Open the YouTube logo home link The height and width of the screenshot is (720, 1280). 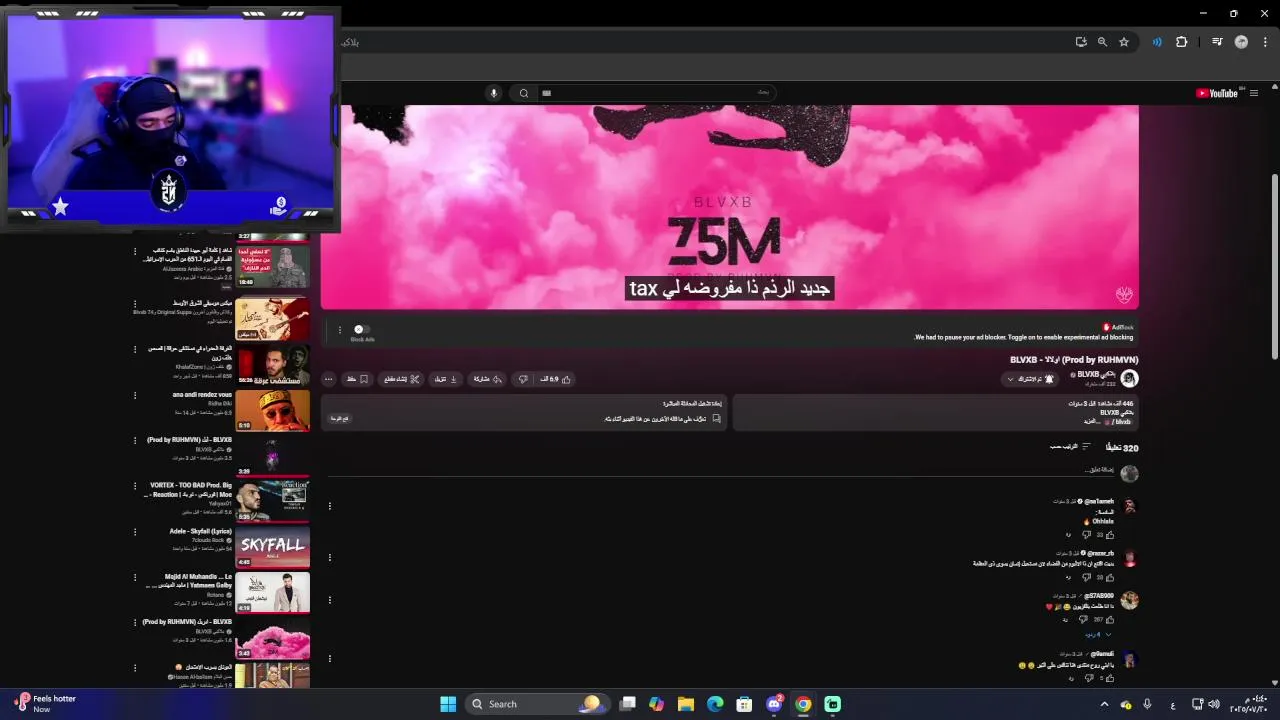(1219, 93)
